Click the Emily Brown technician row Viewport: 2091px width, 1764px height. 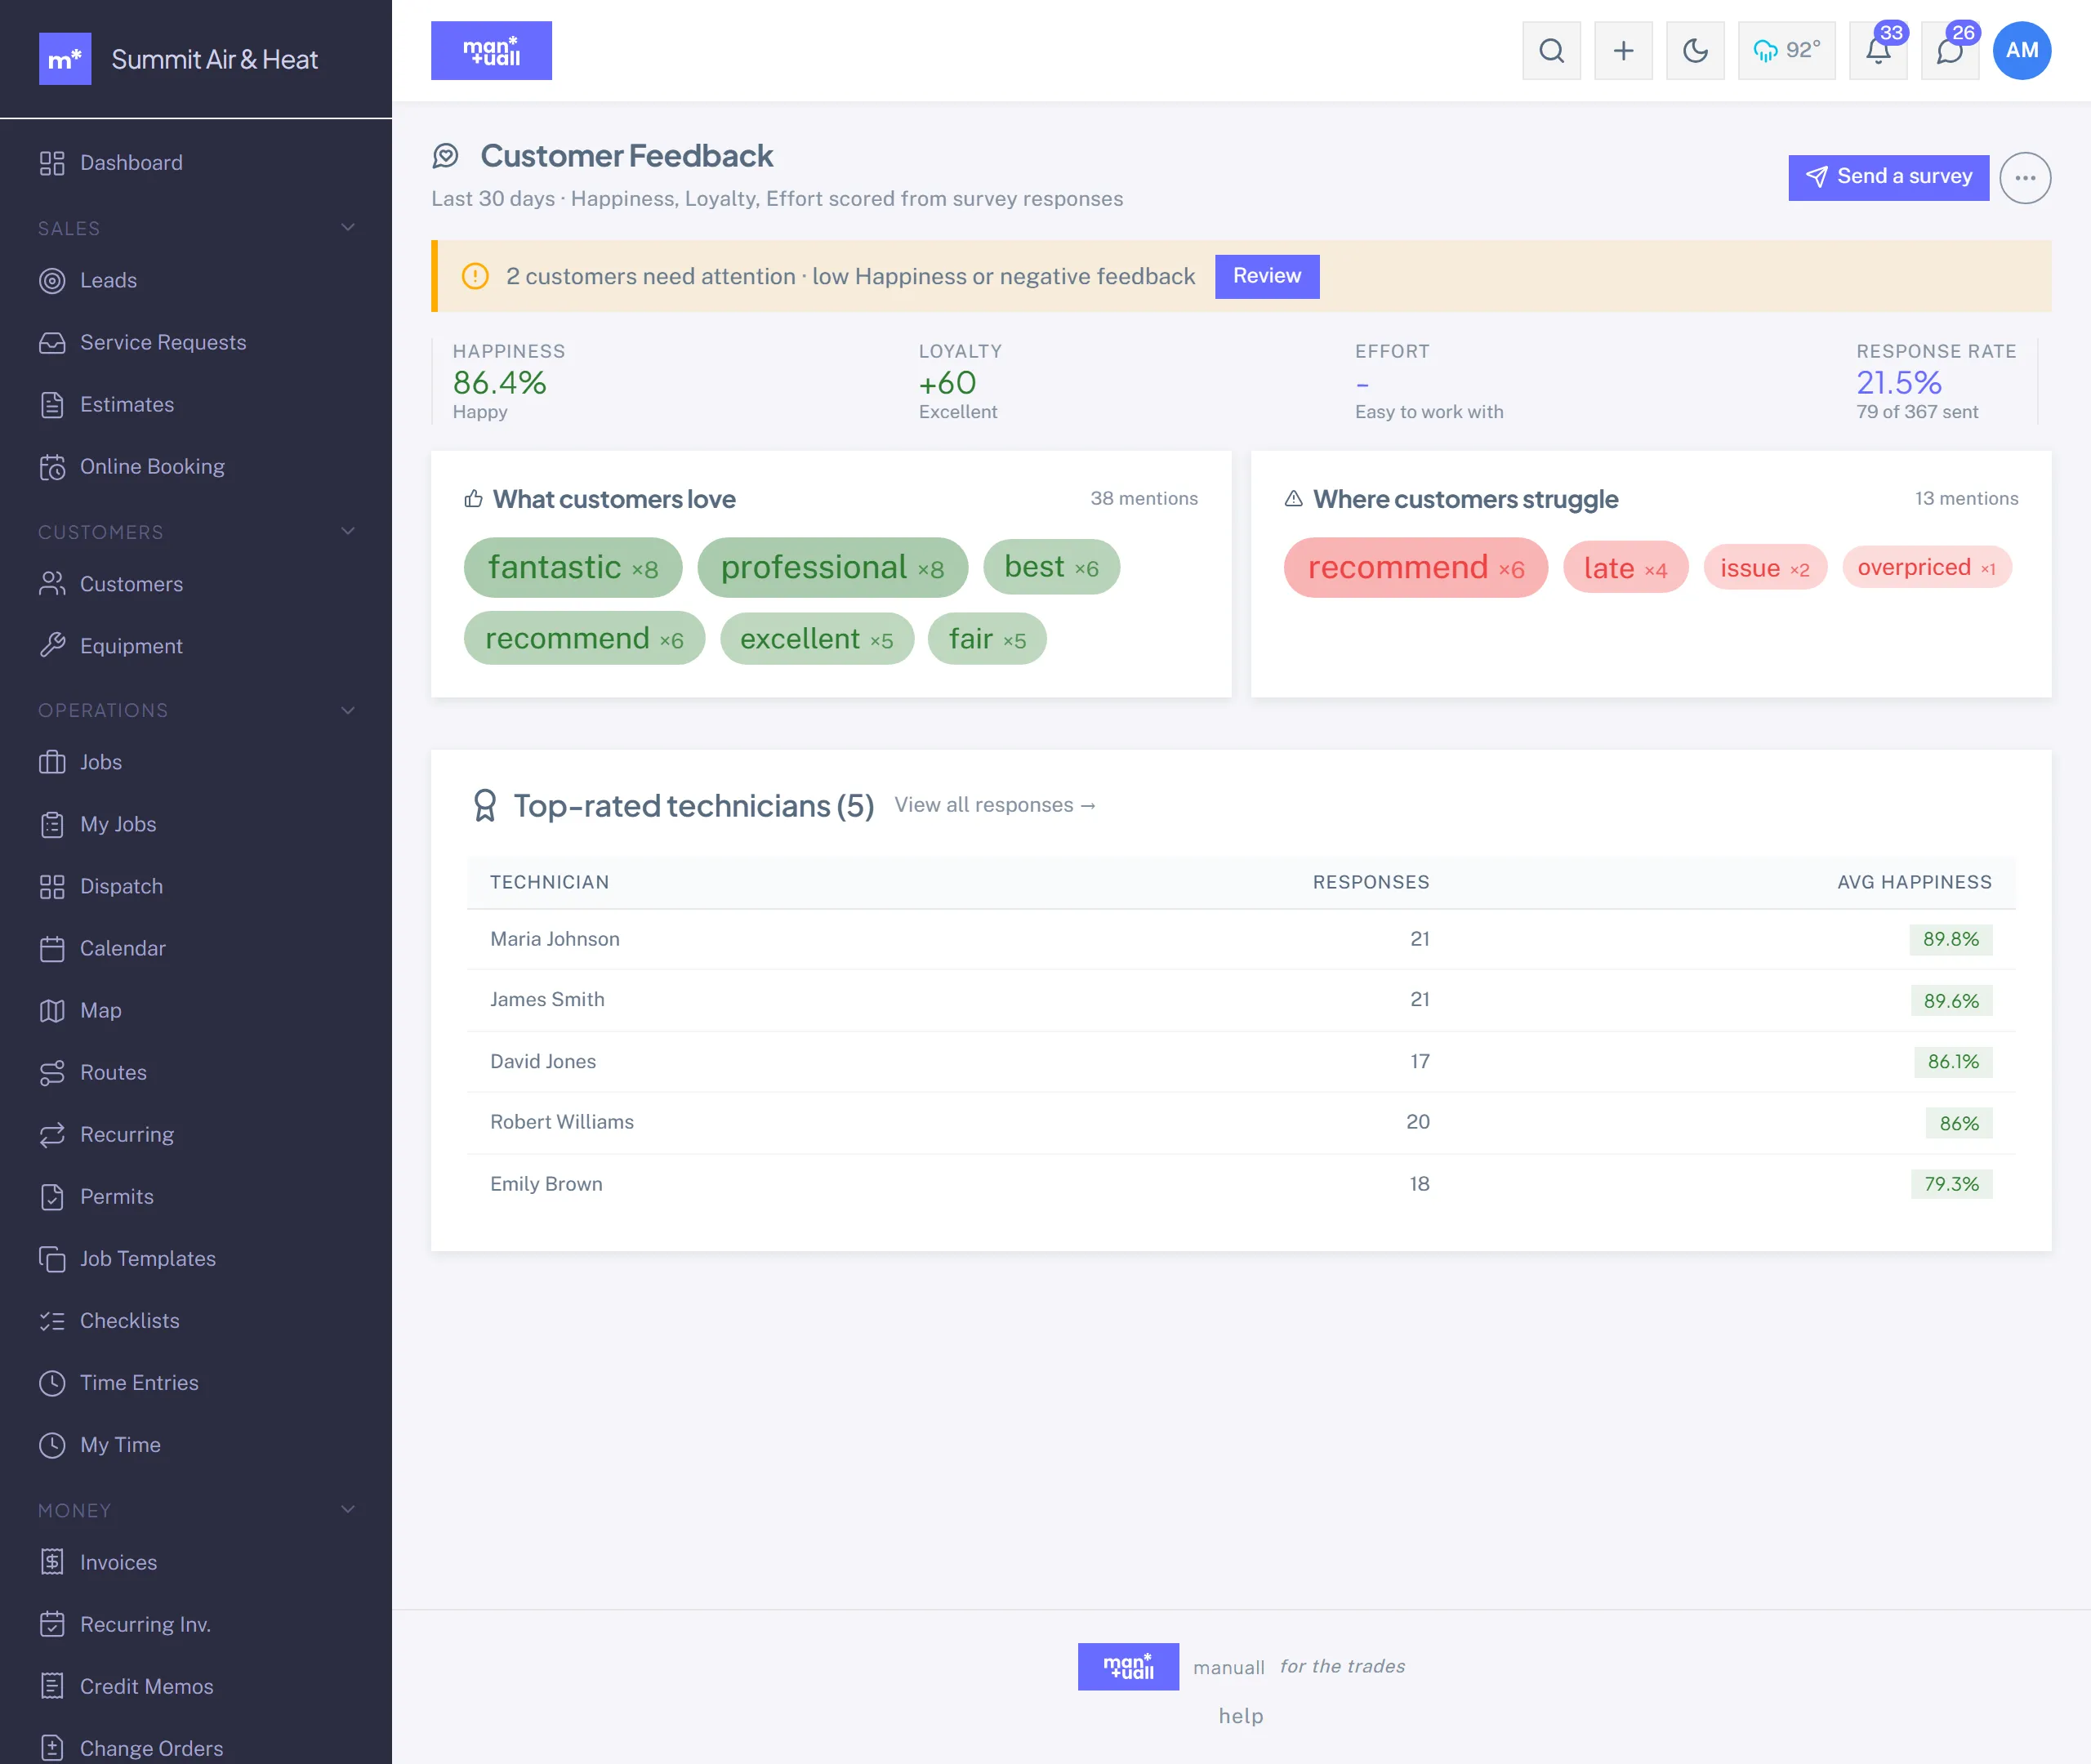coord(1241,1184)
